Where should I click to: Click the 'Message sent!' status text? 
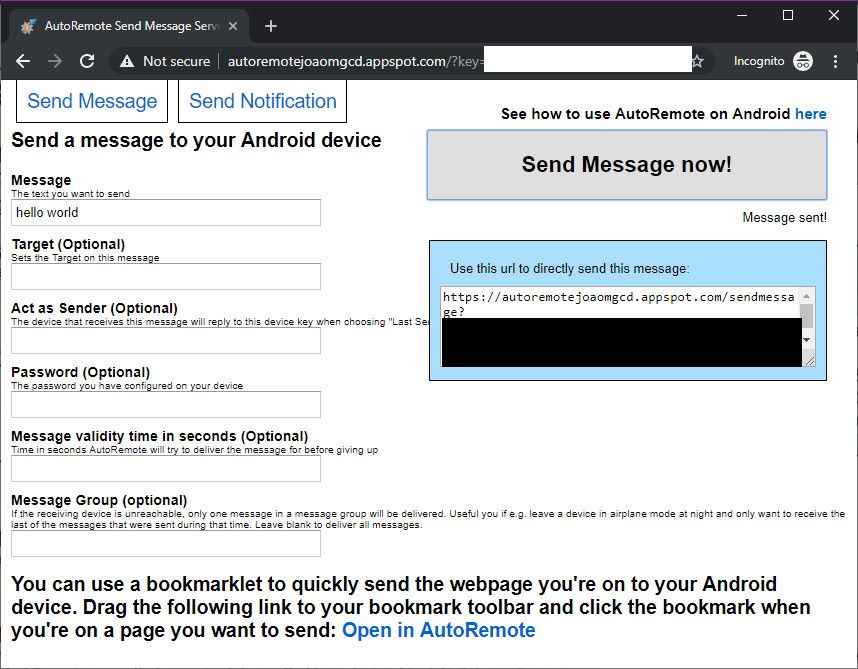coord(784,218)
